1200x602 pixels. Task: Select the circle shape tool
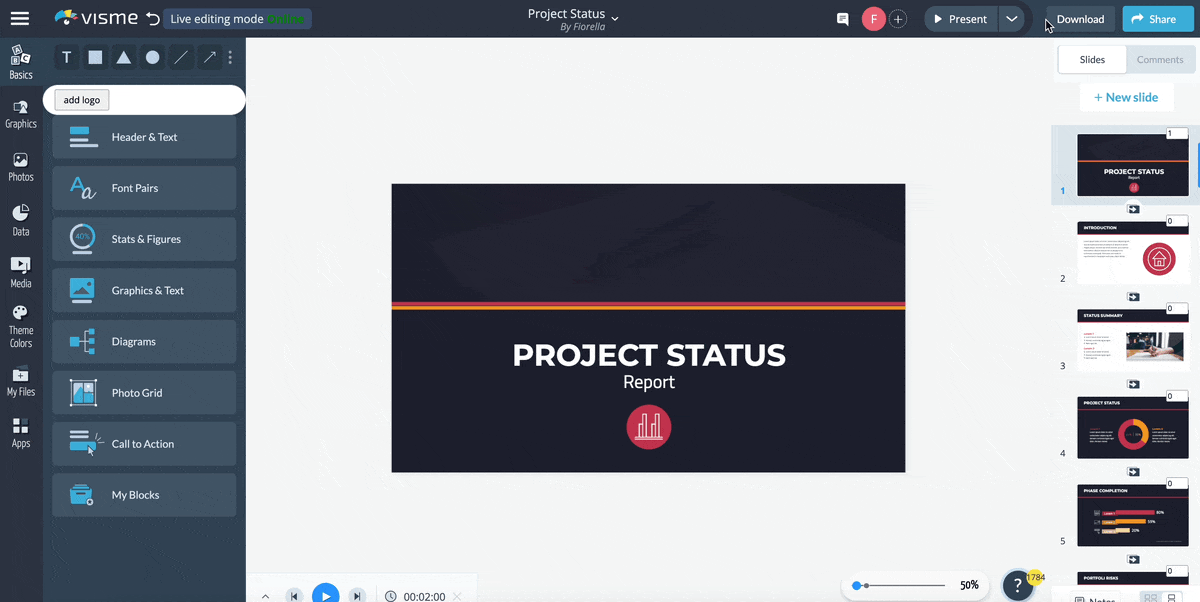click(x=152, y=58)
